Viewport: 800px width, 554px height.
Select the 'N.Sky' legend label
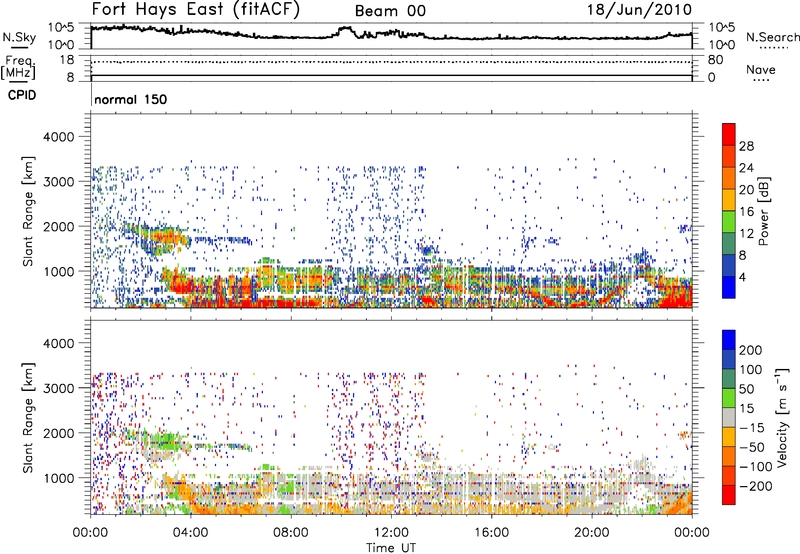[x=19, y=37]
